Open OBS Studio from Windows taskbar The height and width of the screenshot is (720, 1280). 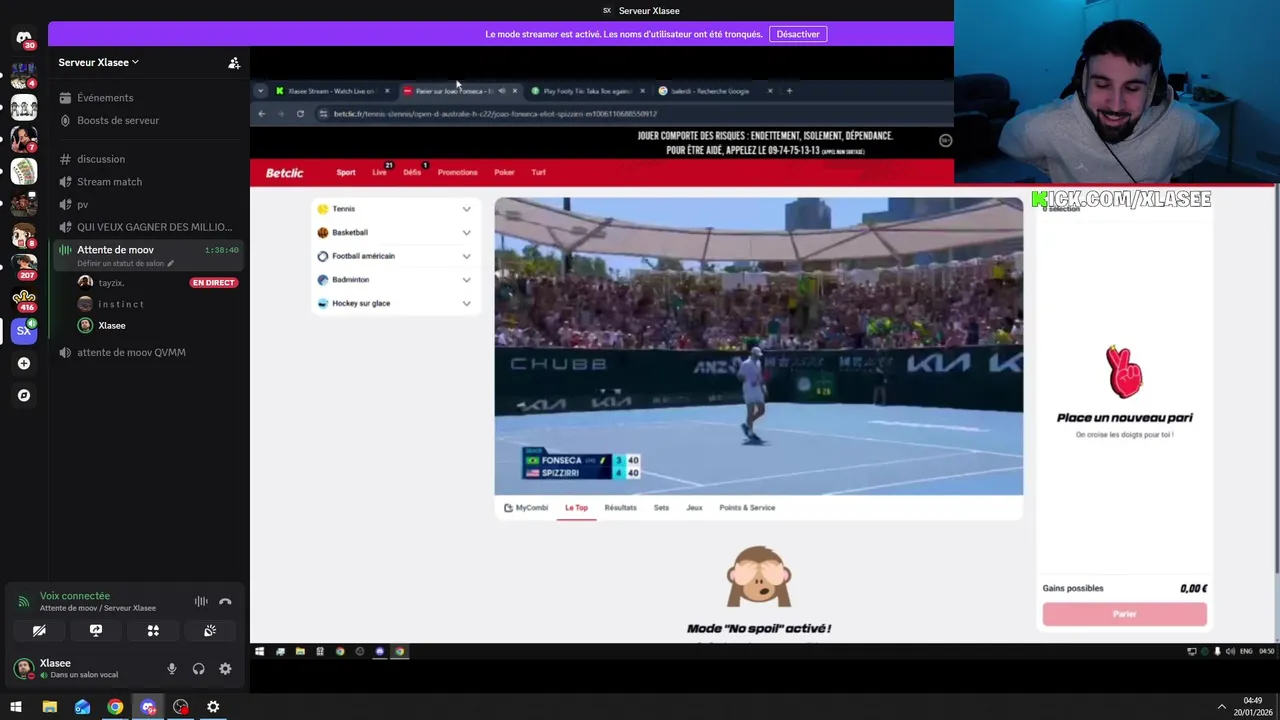(180, 707)
